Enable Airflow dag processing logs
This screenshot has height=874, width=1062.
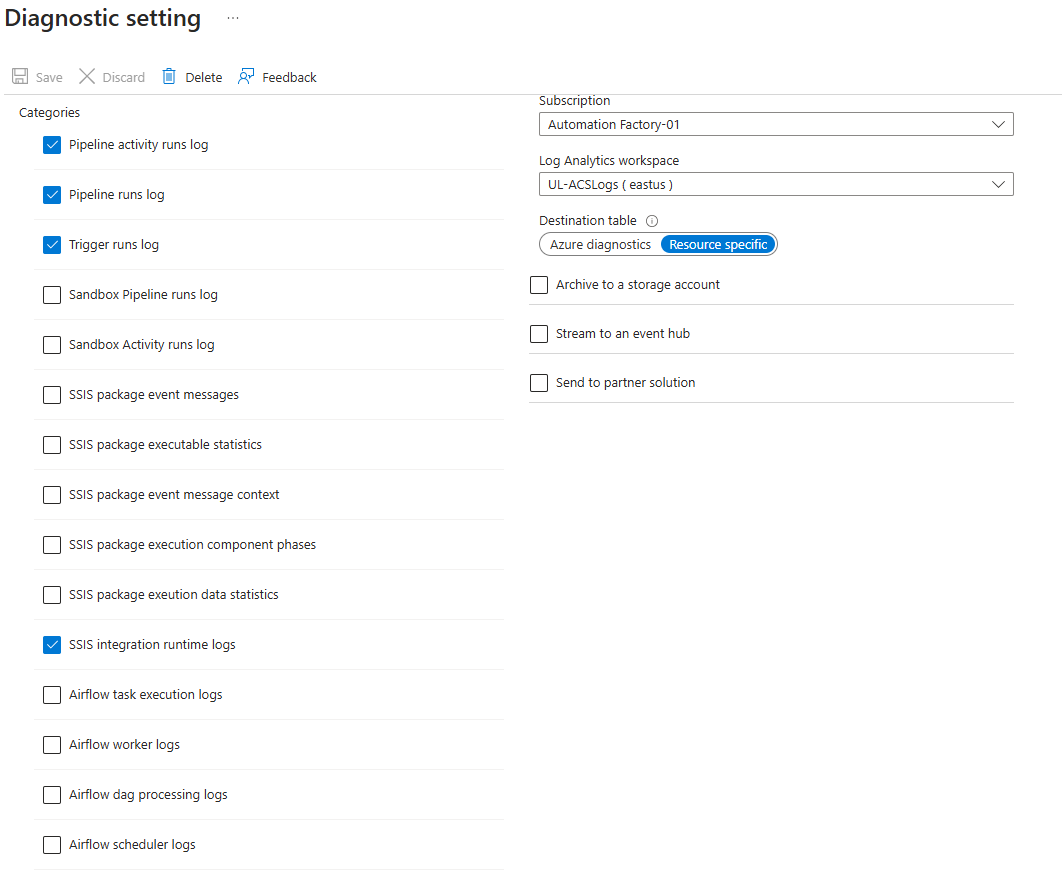[52, 795]
